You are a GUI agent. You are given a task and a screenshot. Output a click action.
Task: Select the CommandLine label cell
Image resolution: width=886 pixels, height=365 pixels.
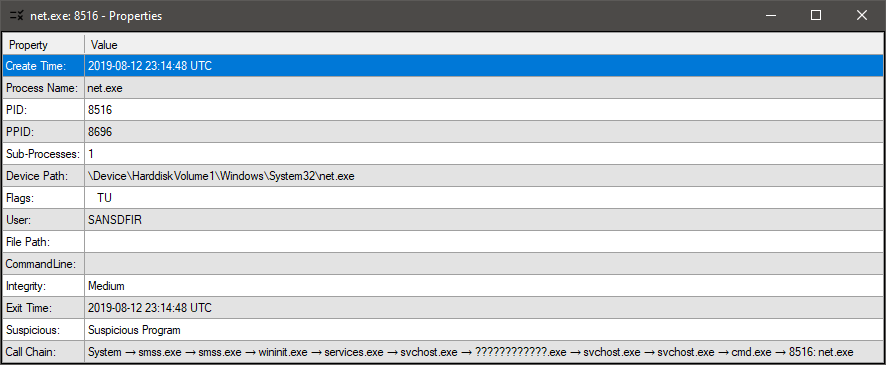click(x=43, y=264)
